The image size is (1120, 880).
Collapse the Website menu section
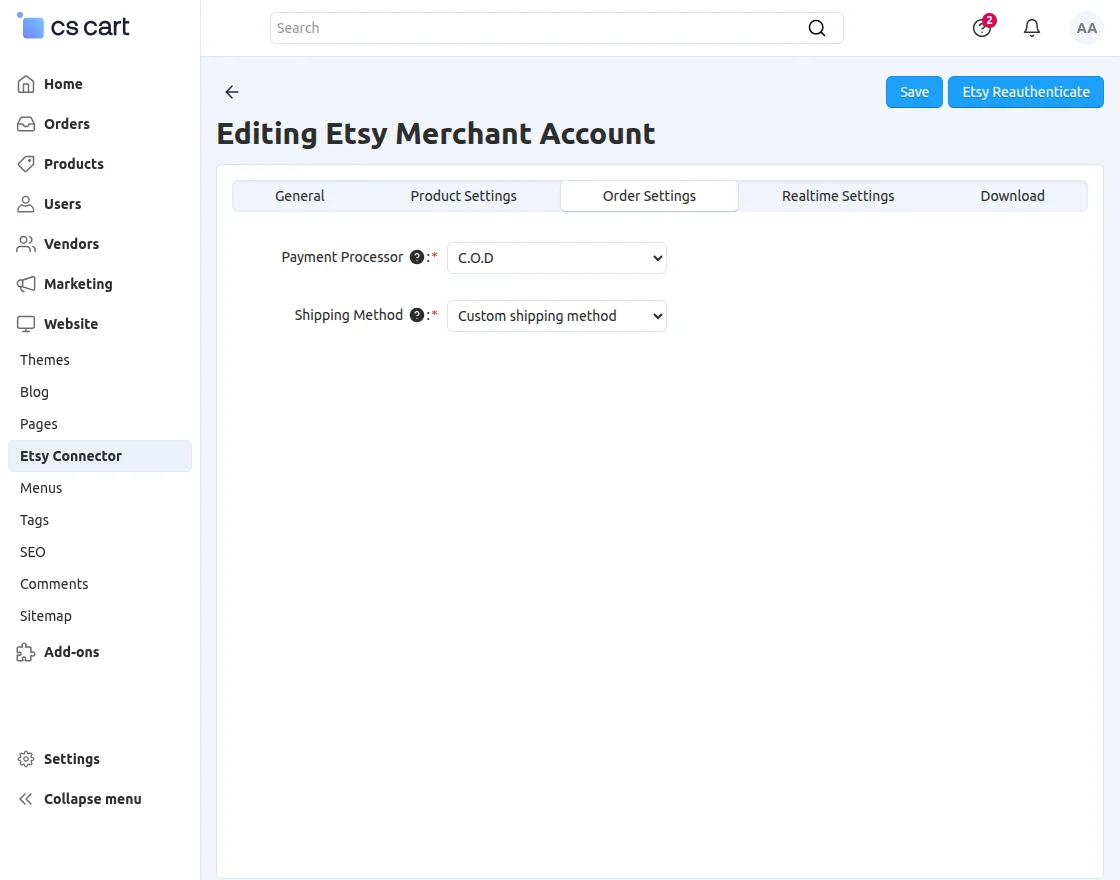(x=71, y=324)
